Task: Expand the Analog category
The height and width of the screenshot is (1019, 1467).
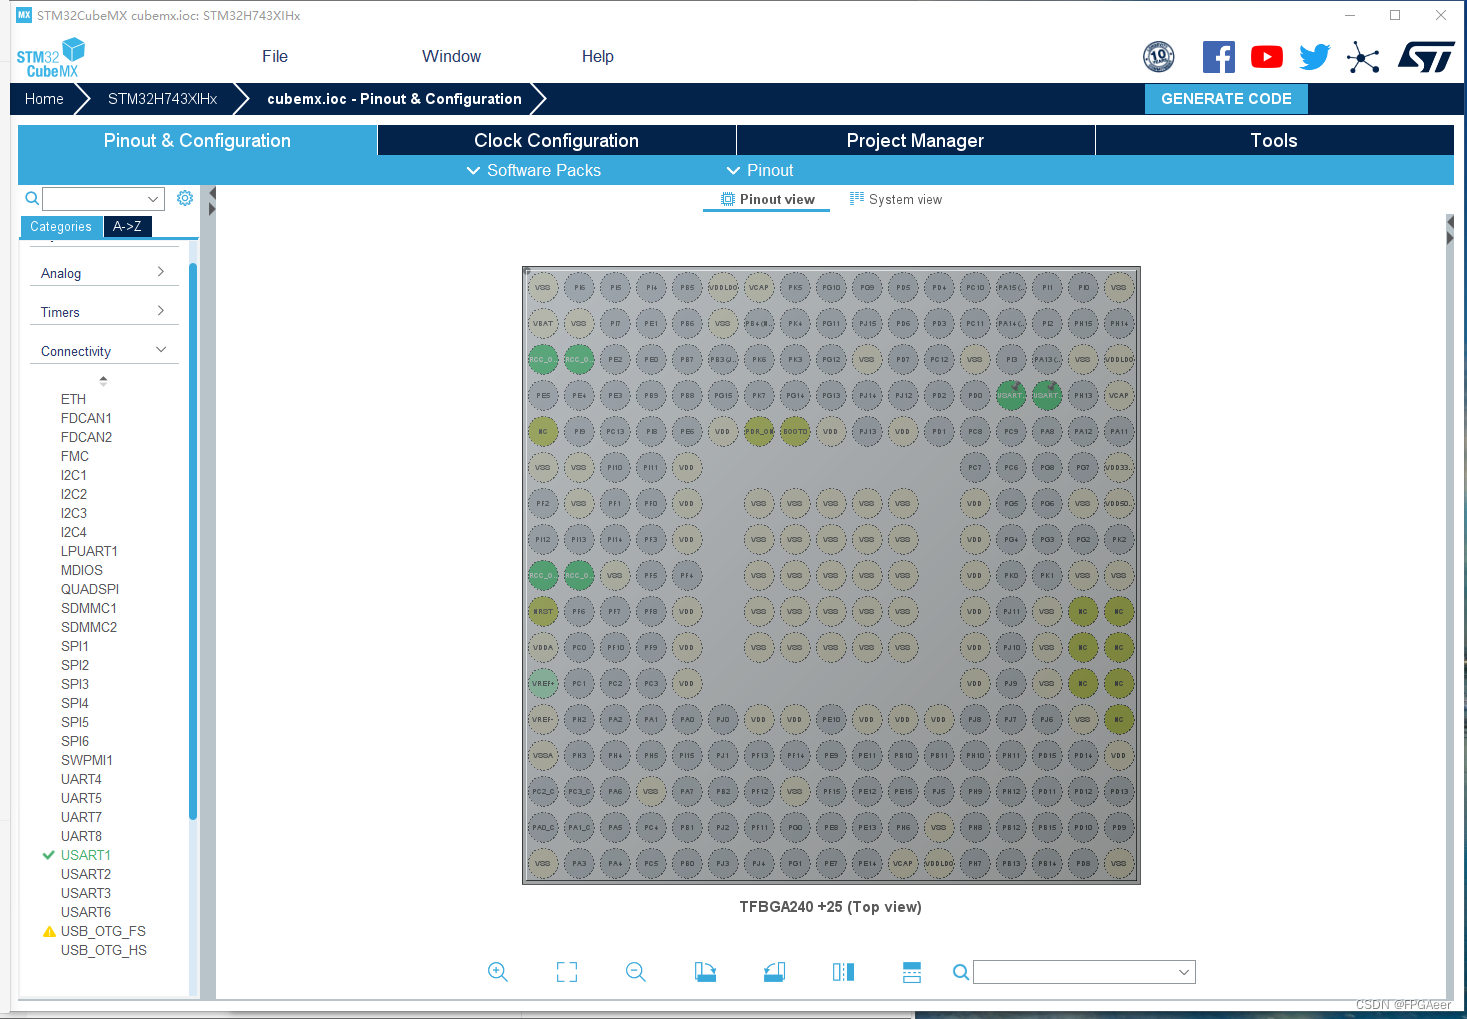Action: 104,273
